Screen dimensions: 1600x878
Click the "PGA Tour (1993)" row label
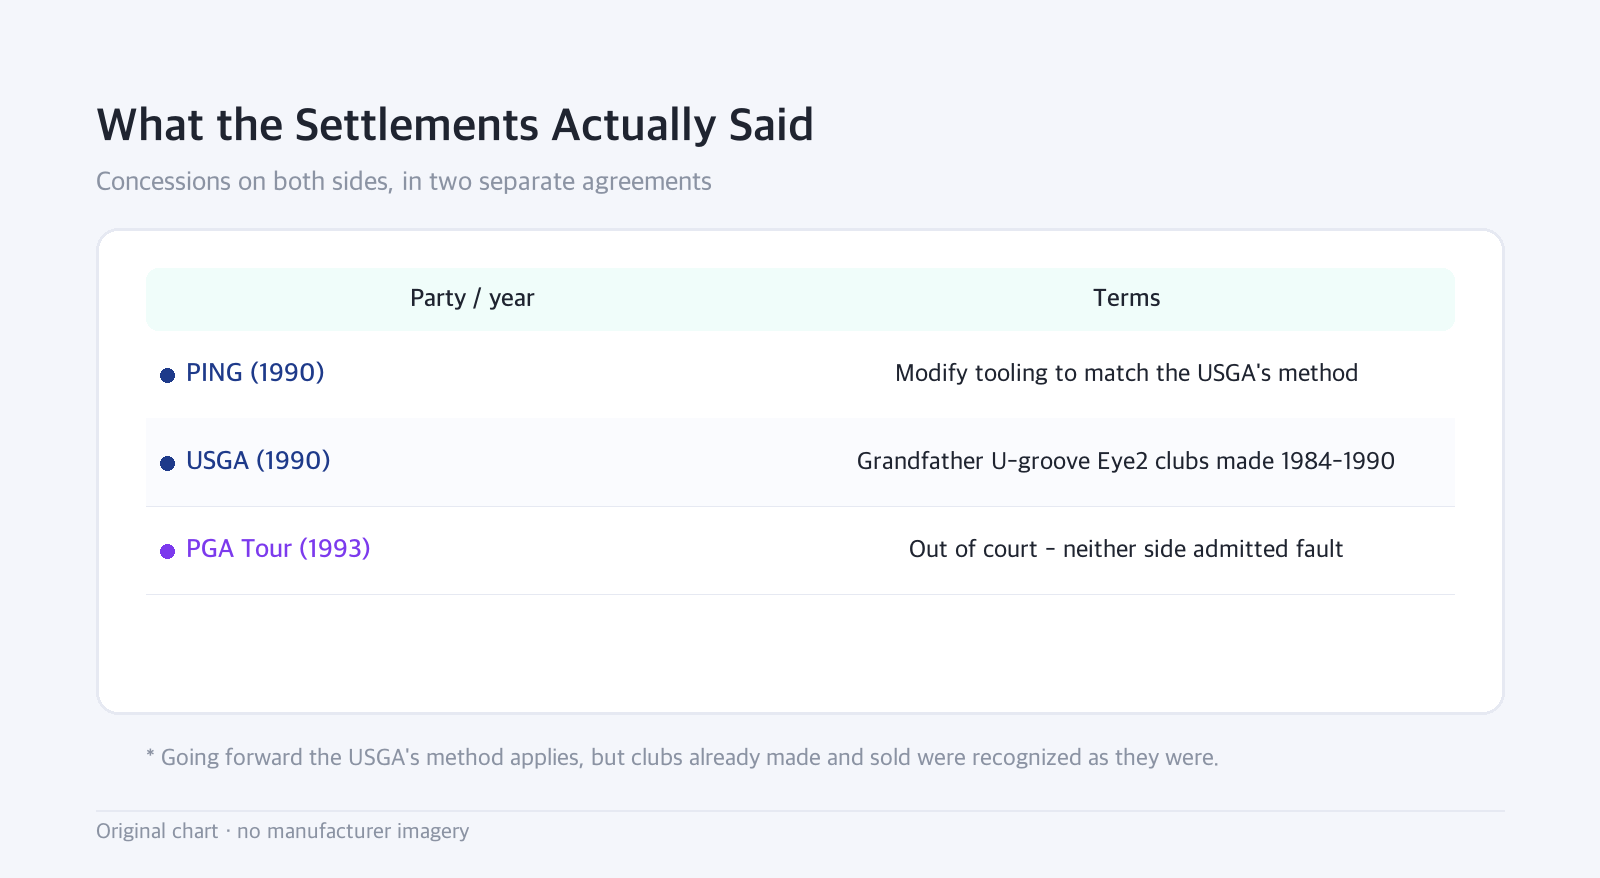[x=278, y=549]
